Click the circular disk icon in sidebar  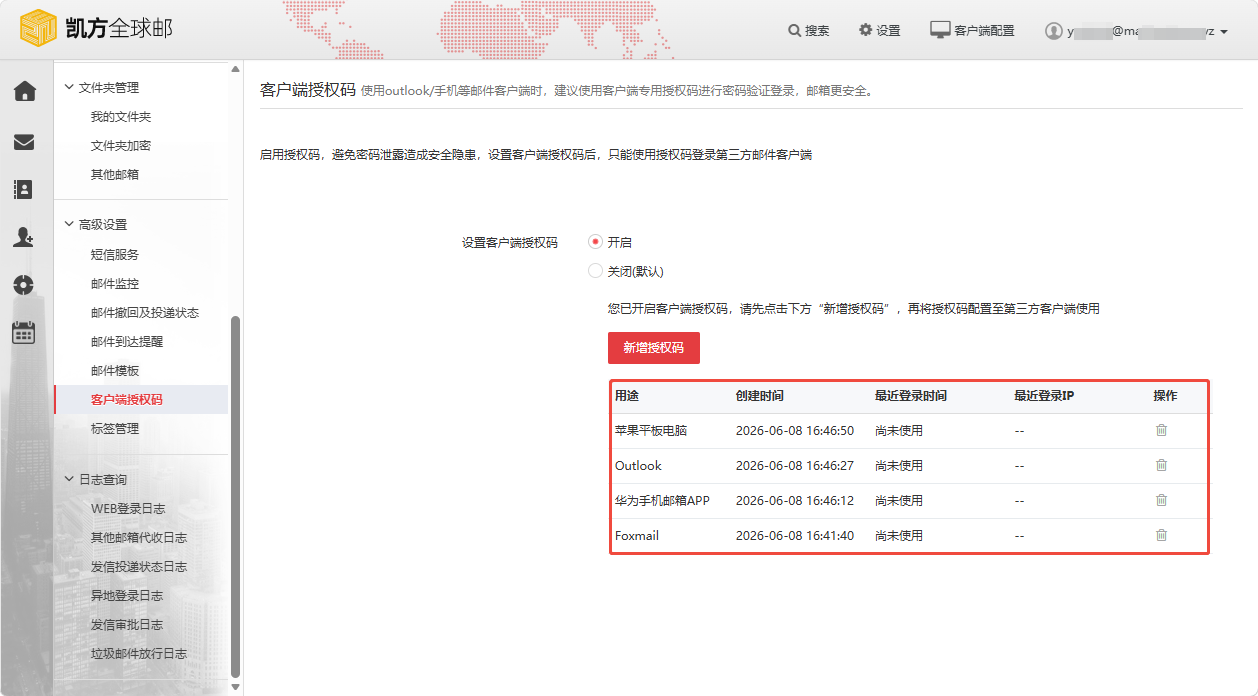point(24,284)
